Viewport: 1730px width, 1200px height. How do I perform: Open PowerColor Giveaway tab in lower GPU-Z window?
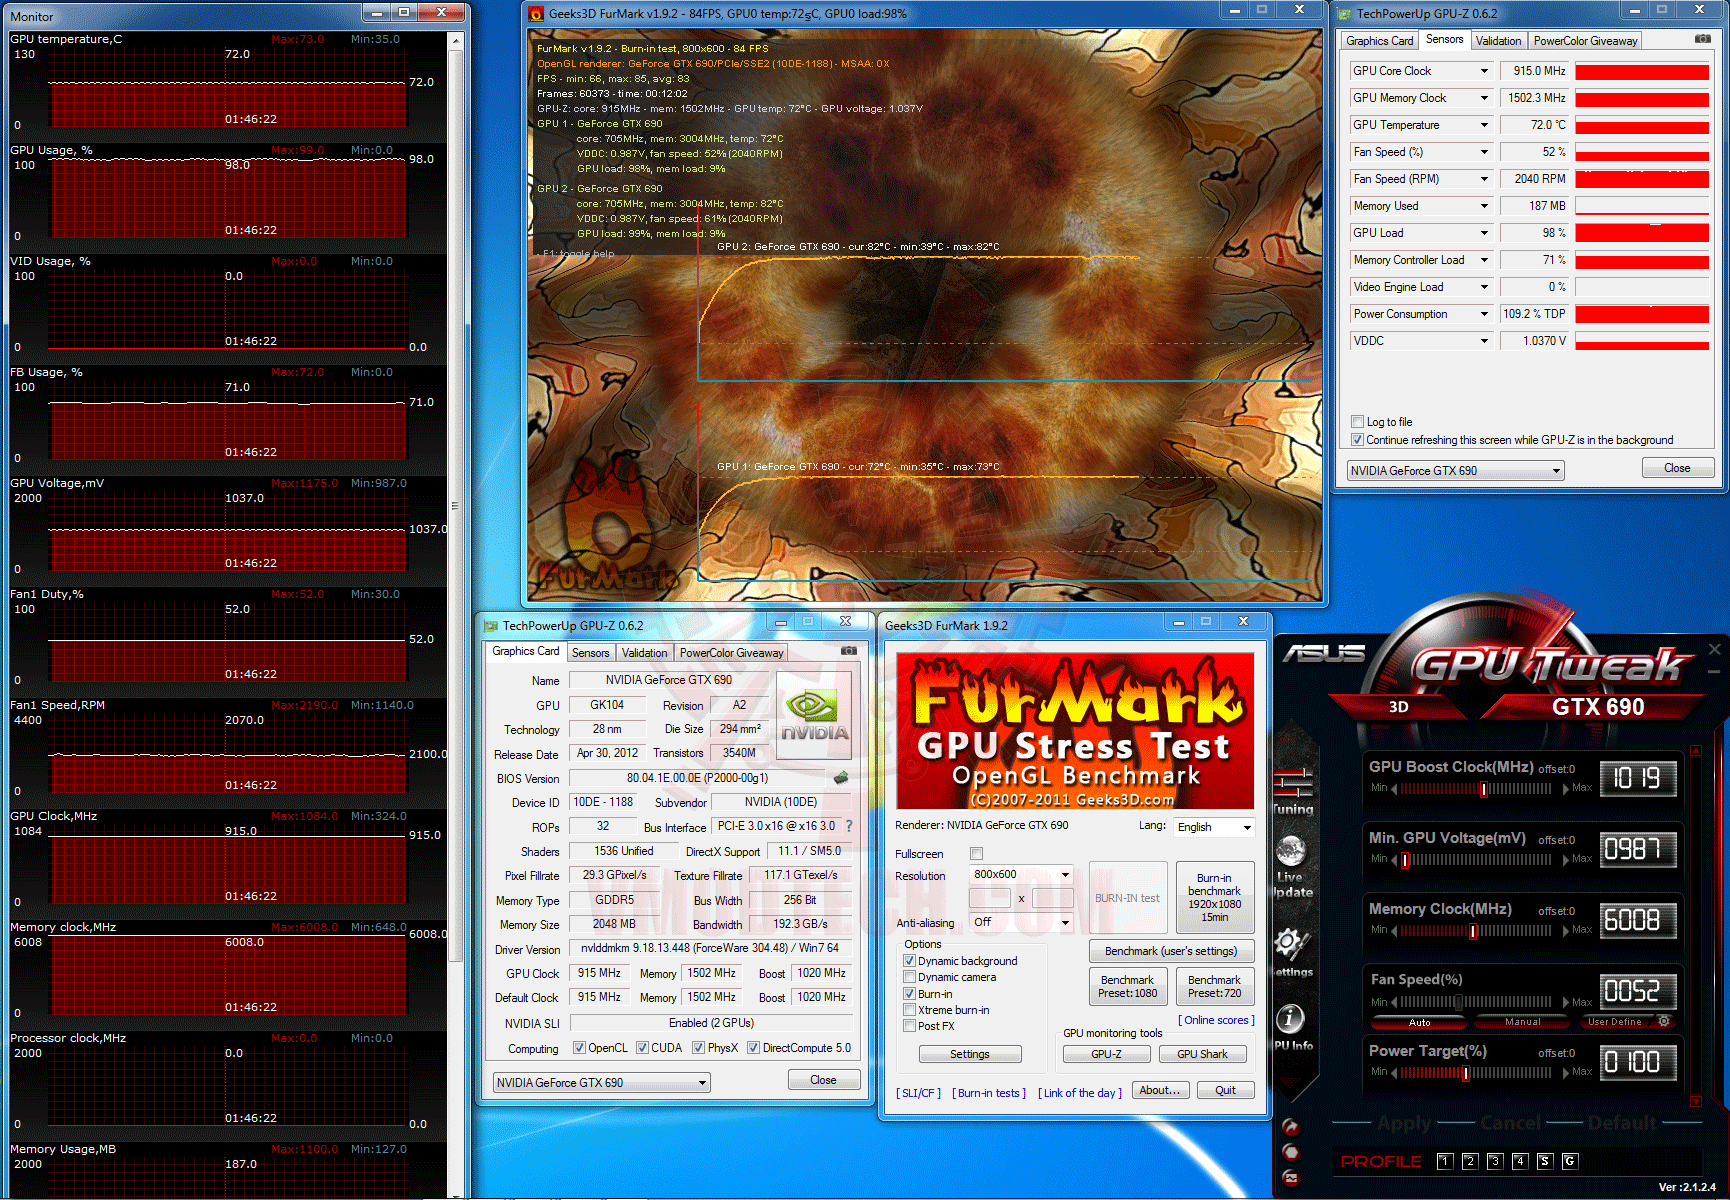point(731,653)
